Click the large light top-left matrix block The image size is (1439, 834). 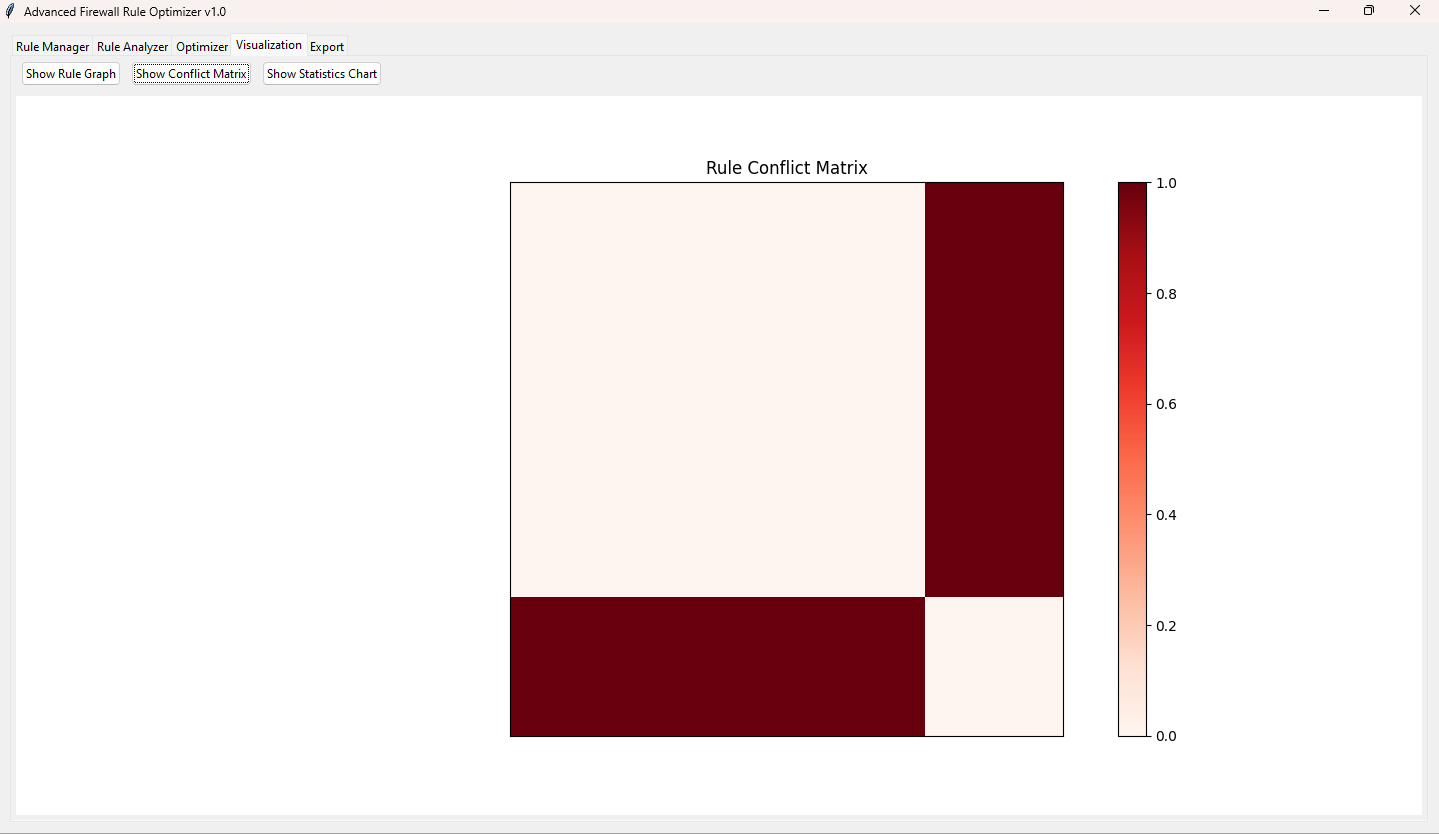(x=717, y=389)
